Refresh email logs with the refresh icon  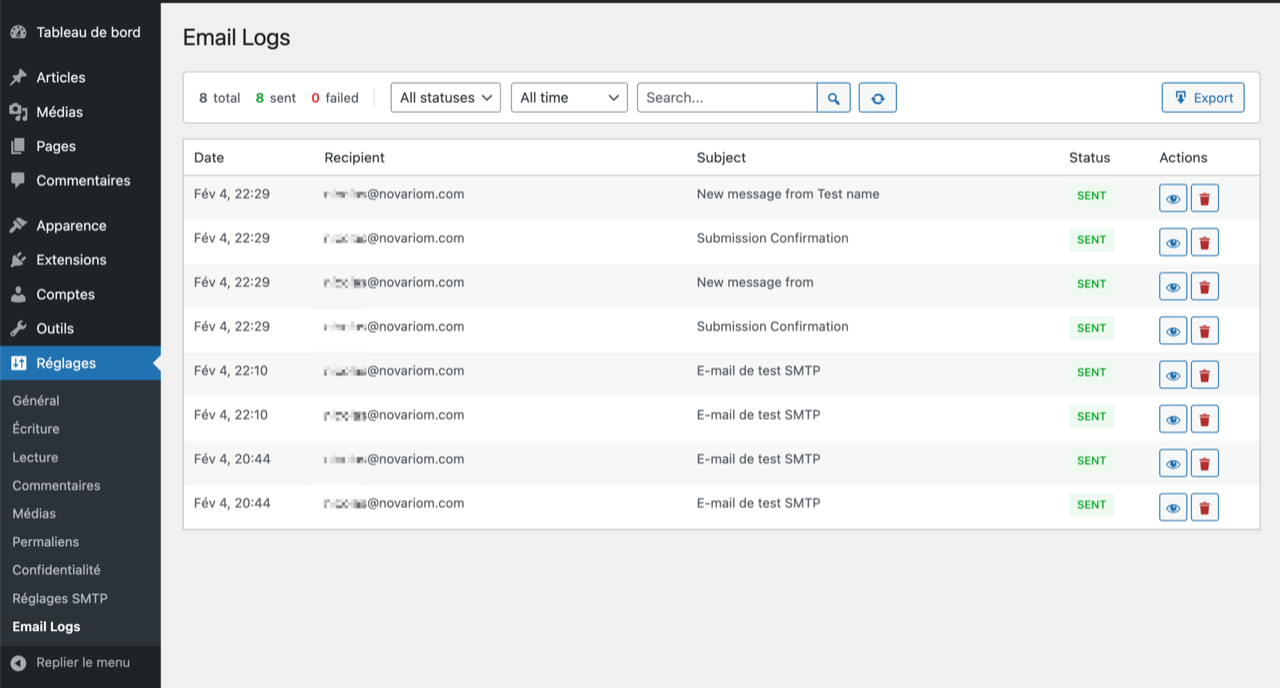(x=877, y=97)
